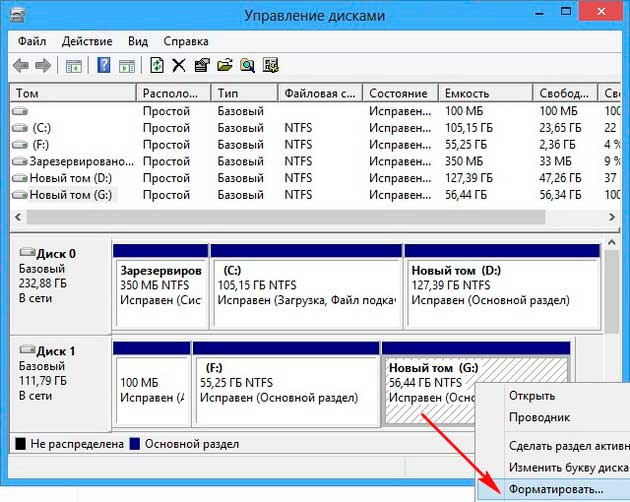This screenshot has width=630, height=502.
Task: Click the Disk Management title bar icon
Action: coord(18,15)
